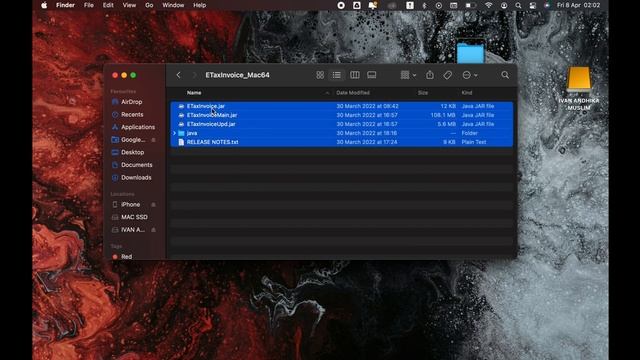
Task: Click the java folder icon
Action: [181, 133]
